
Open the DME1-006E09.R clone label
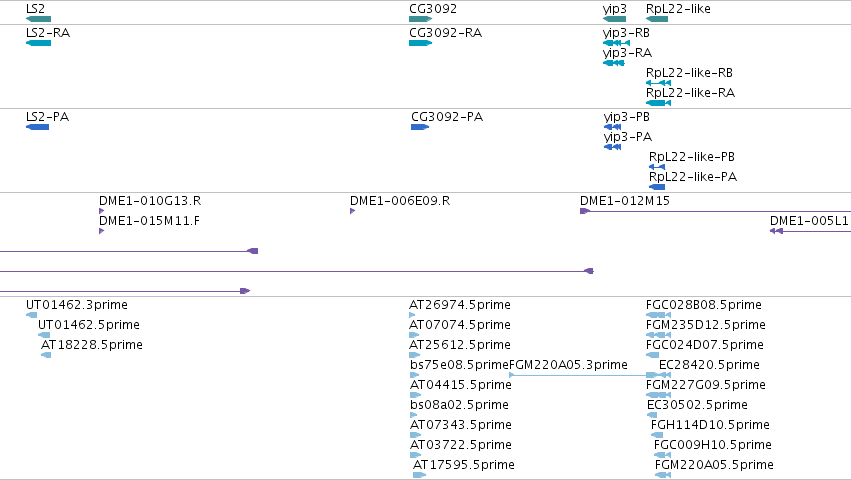tap(400, 201)
